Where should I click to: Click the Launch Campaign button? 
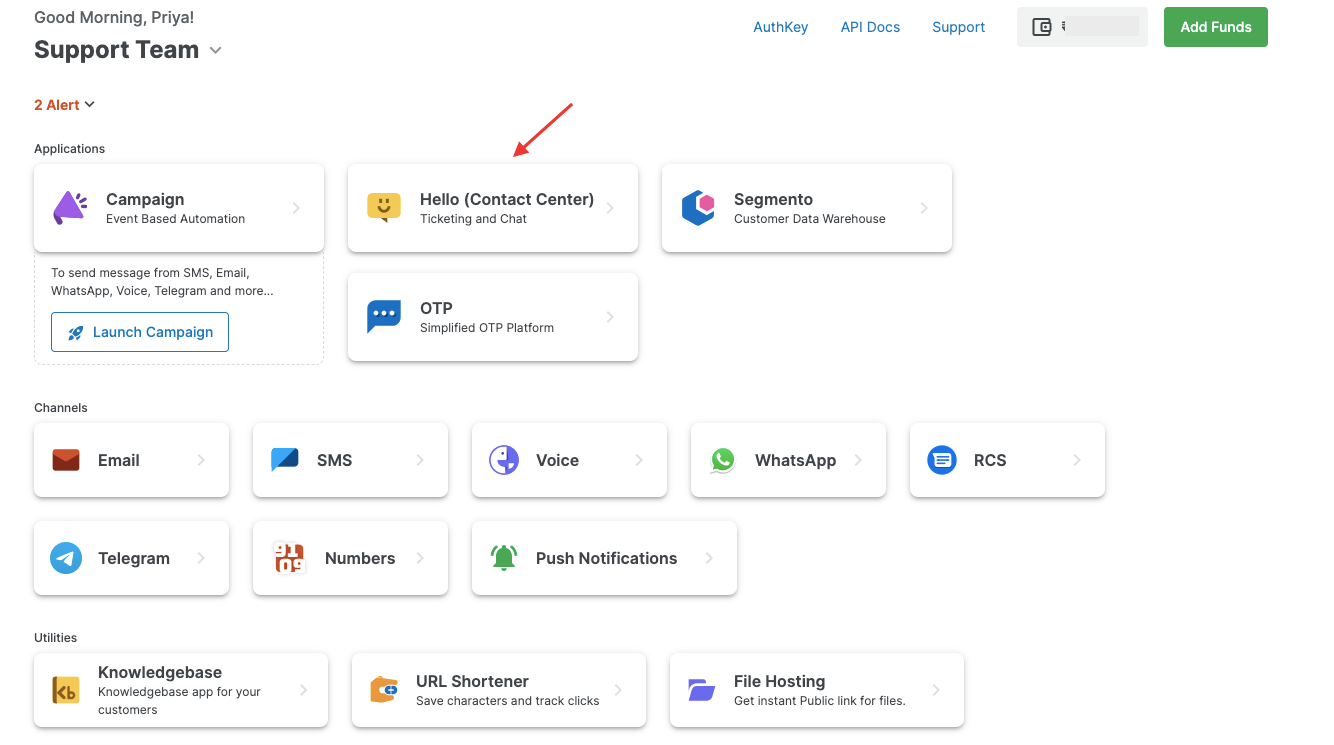click(x=140, y=332)
